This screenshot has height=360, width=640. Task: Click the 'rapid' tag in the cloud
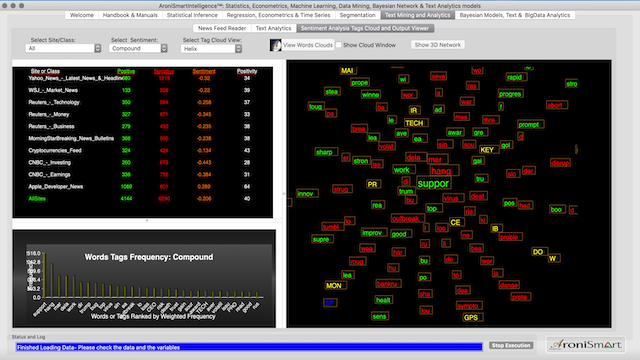pos(515,77)
